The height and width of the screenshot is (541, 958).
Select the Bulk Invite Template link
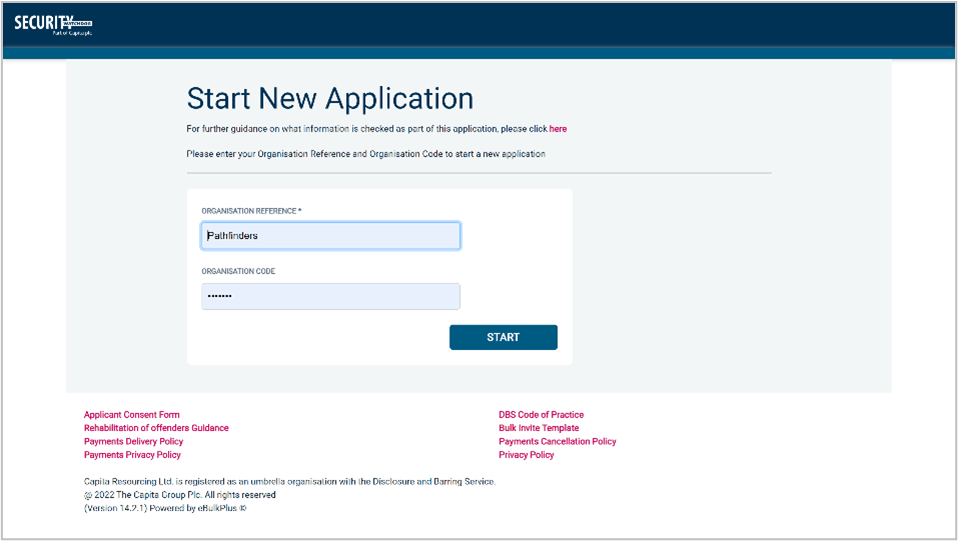coord(539,428)
